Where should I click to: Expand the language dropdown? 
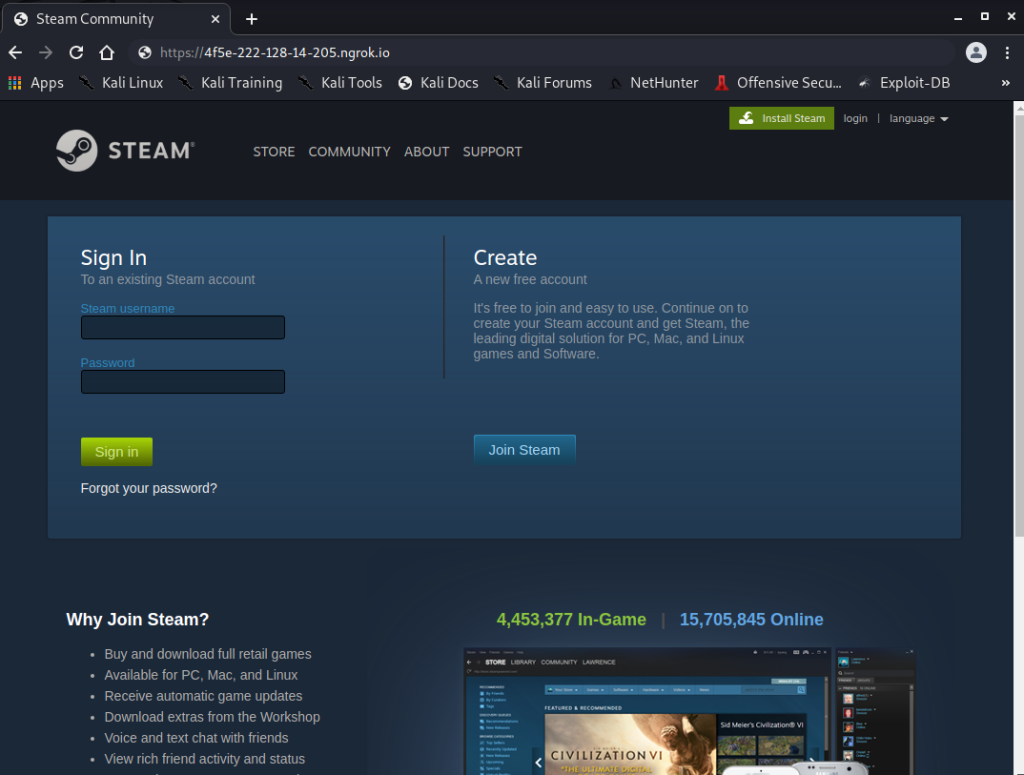pos(918,118)
